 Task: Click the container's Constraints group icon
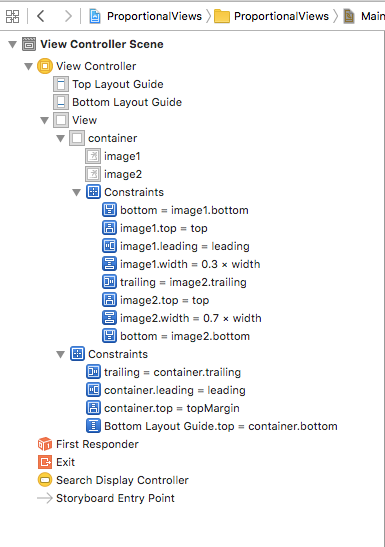[93, 192]
